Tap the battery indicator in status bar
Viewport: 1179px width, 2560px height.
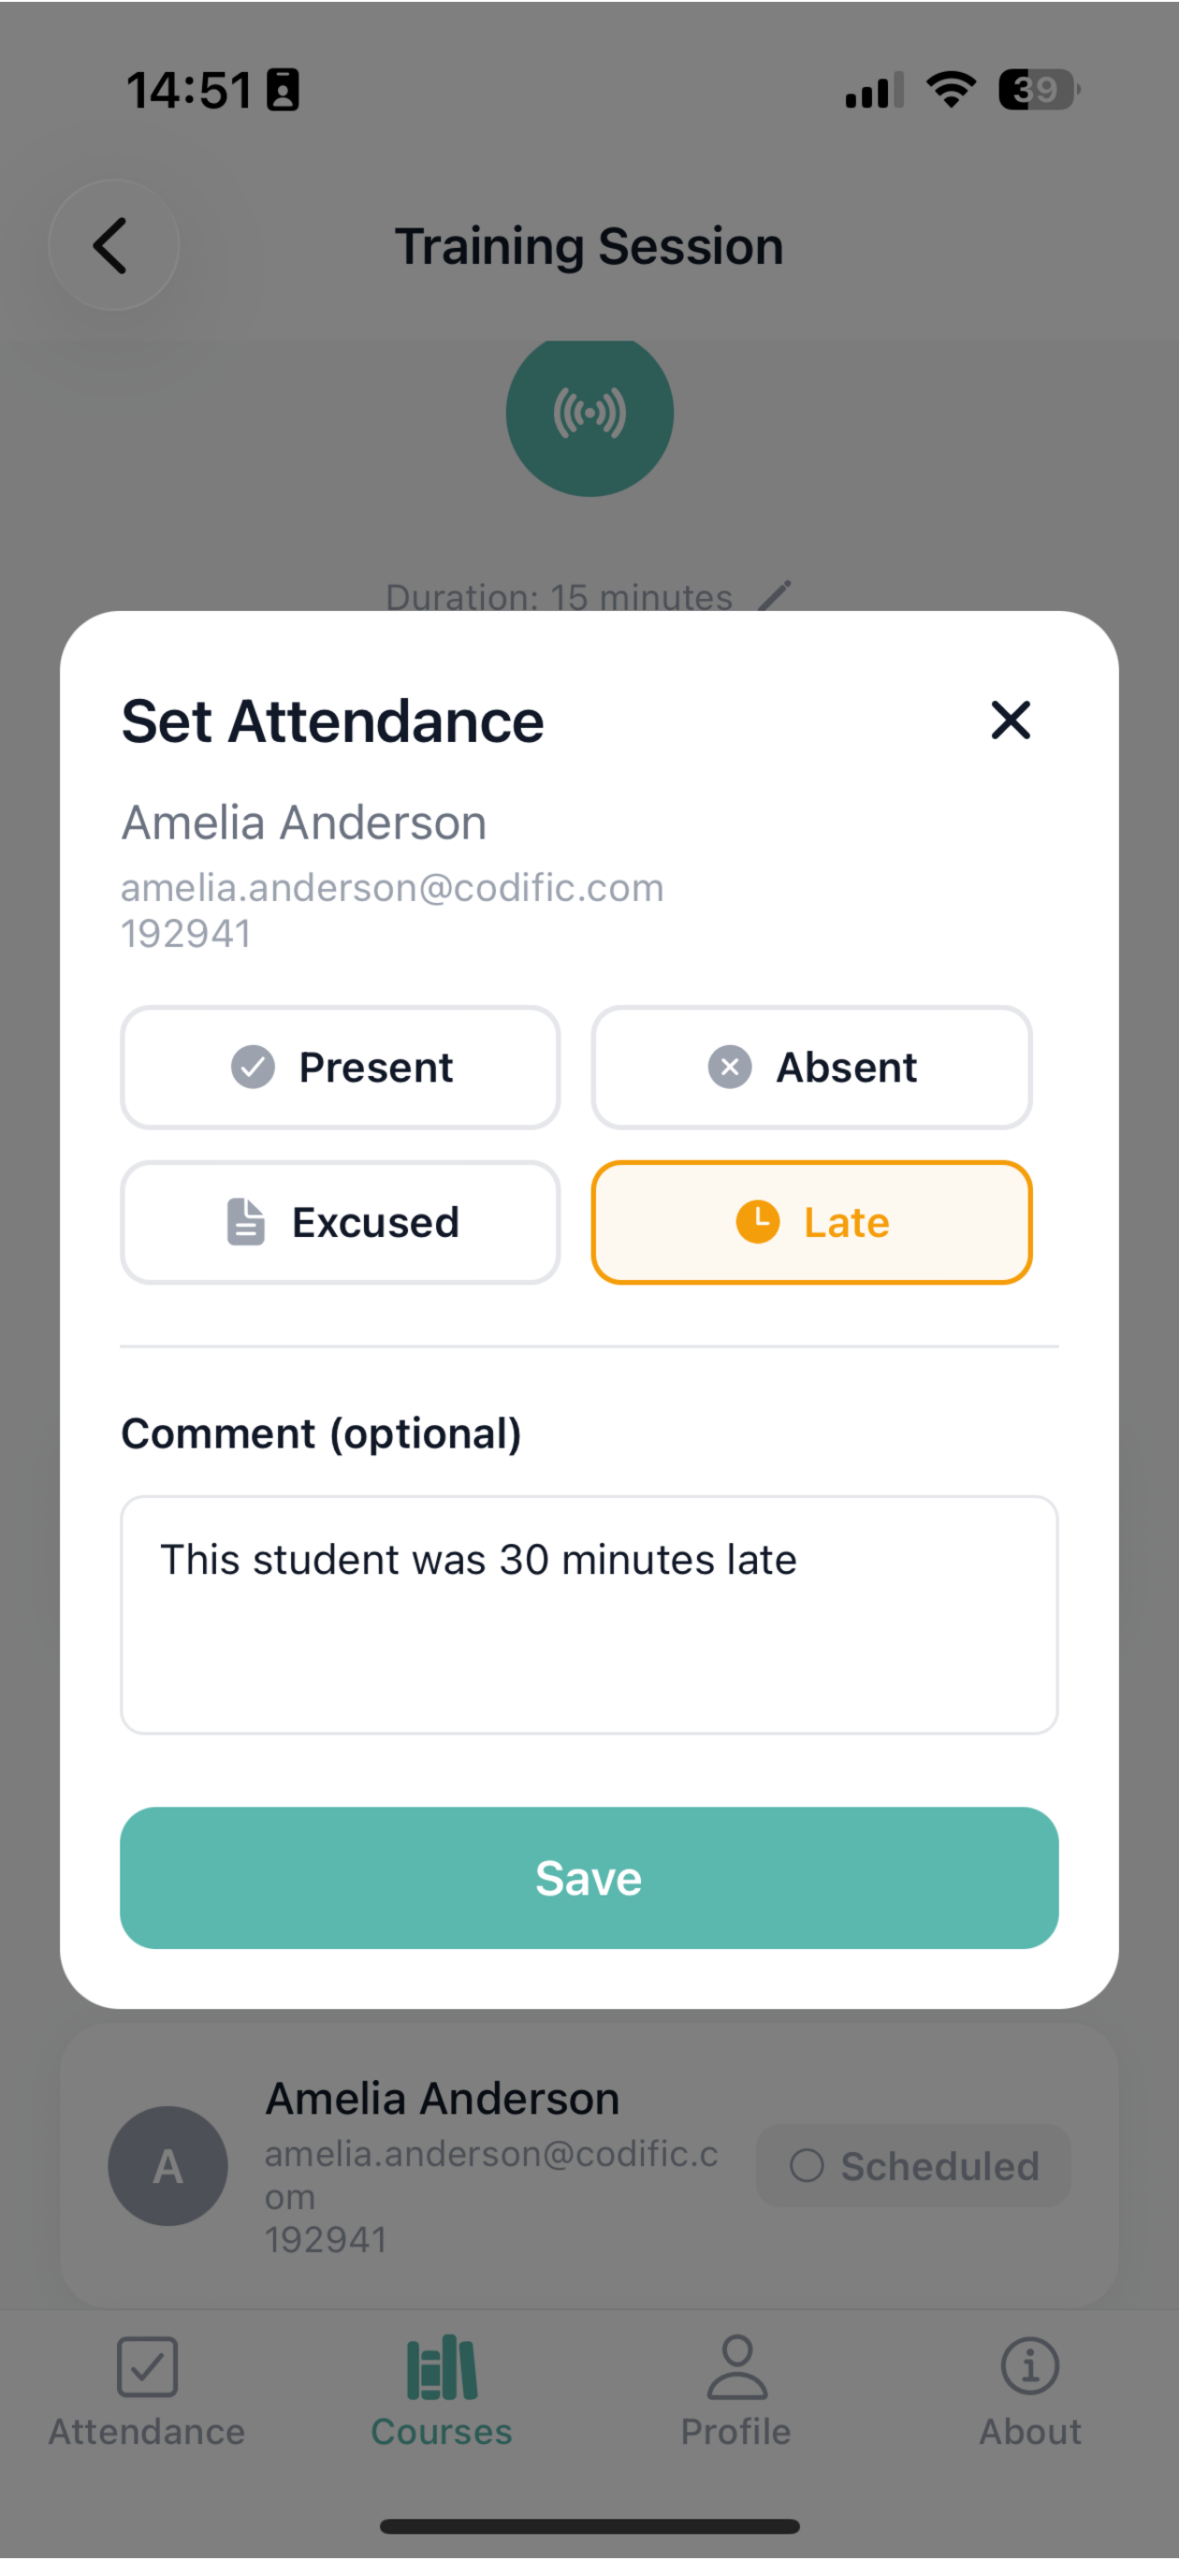pos(1038,90)
